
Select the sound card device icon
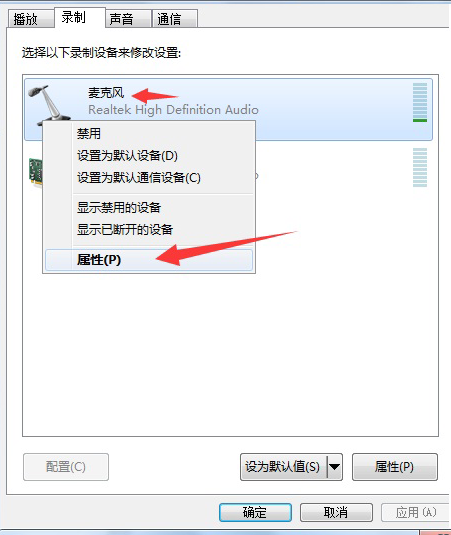pyautogui.click(x=35, y=172)
